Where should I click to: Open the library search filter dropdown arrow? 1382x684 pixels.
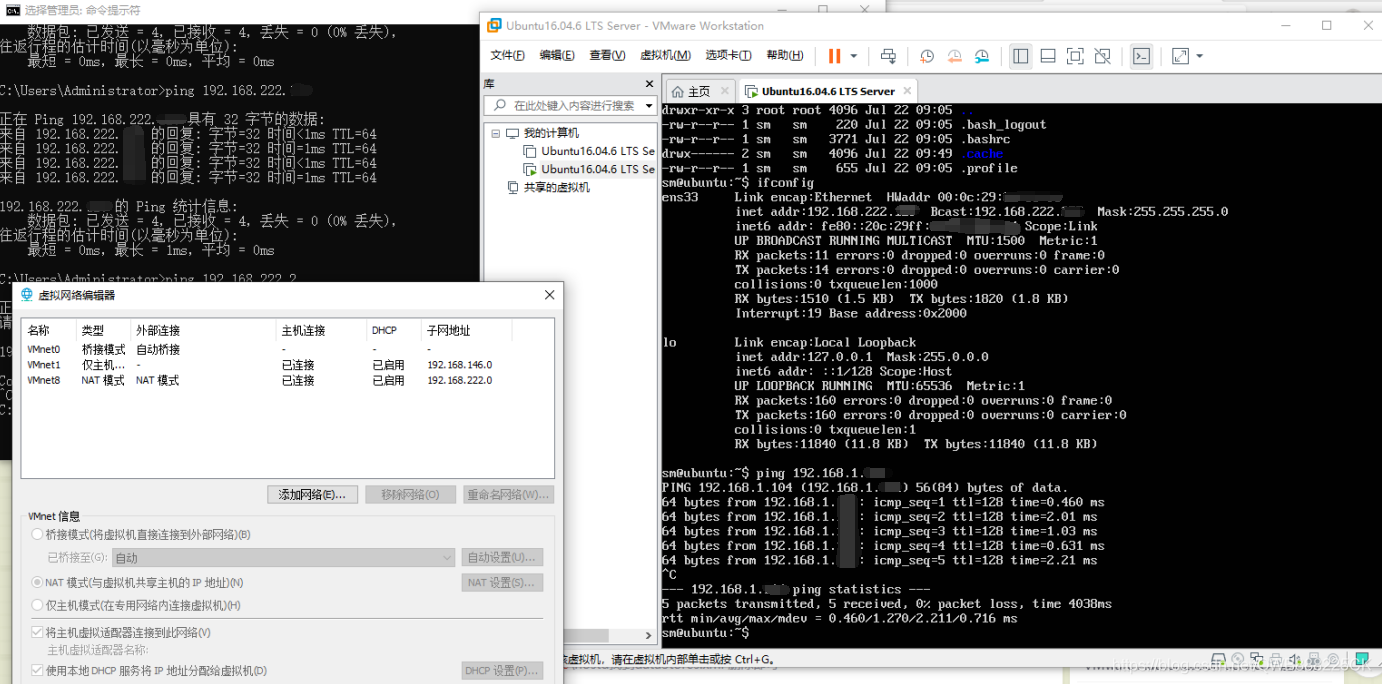pos(649,105)
